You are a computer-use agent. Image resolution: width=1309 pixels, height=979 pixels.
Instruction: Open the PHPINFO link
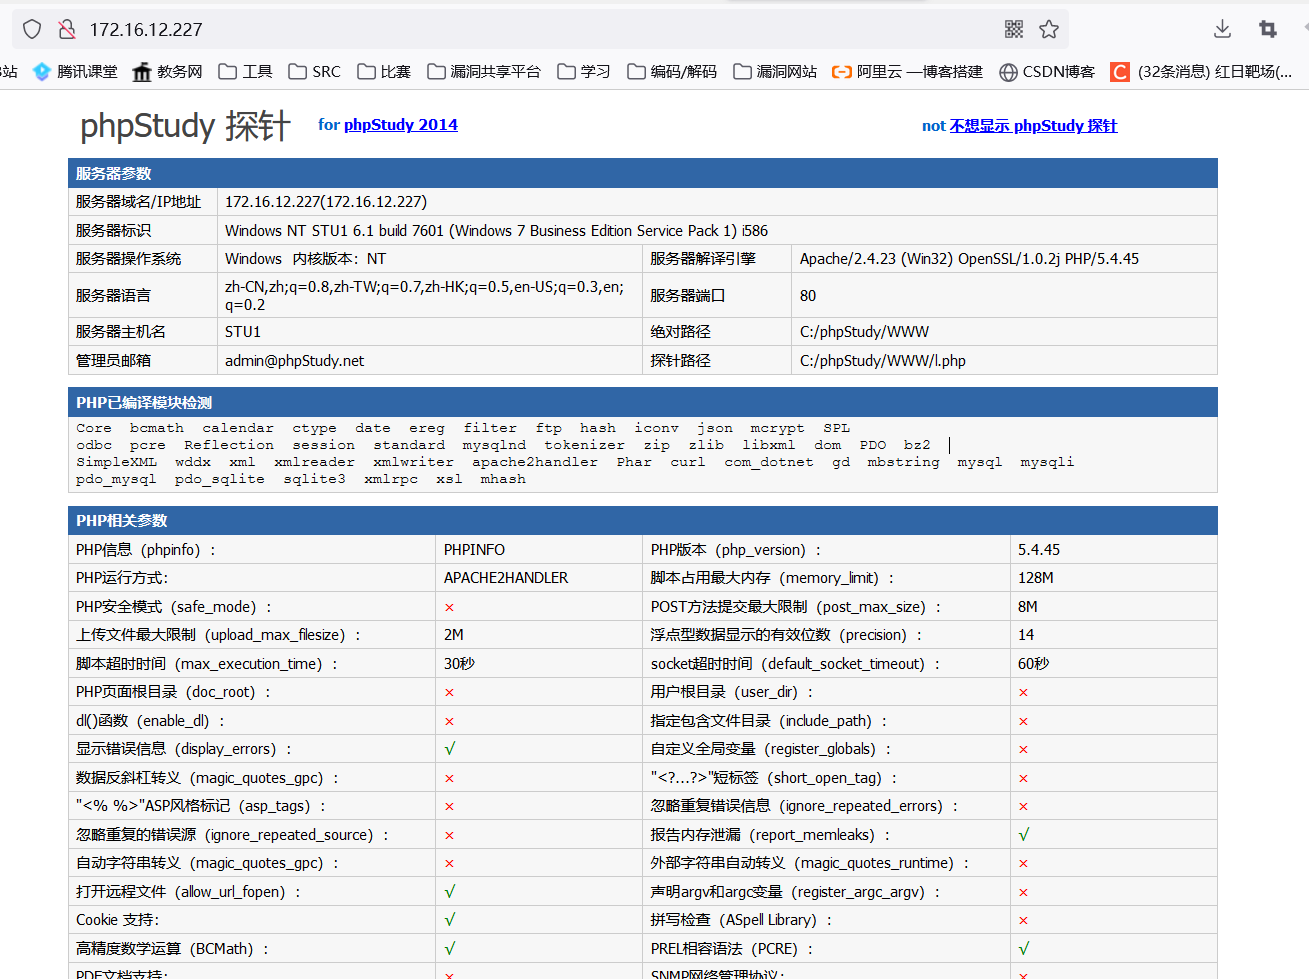pyautogui.click(x=474, y=549)
